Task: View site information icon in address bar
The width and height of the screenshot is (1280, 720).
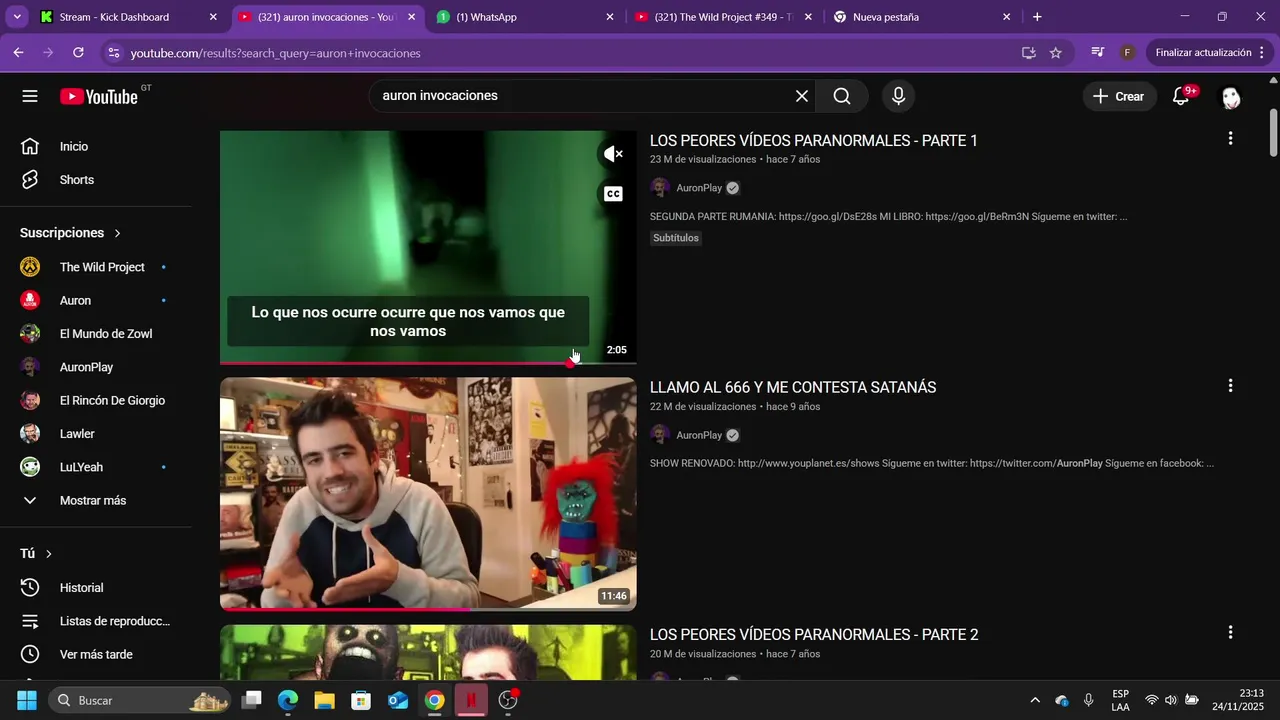Action: pos(113,53)
